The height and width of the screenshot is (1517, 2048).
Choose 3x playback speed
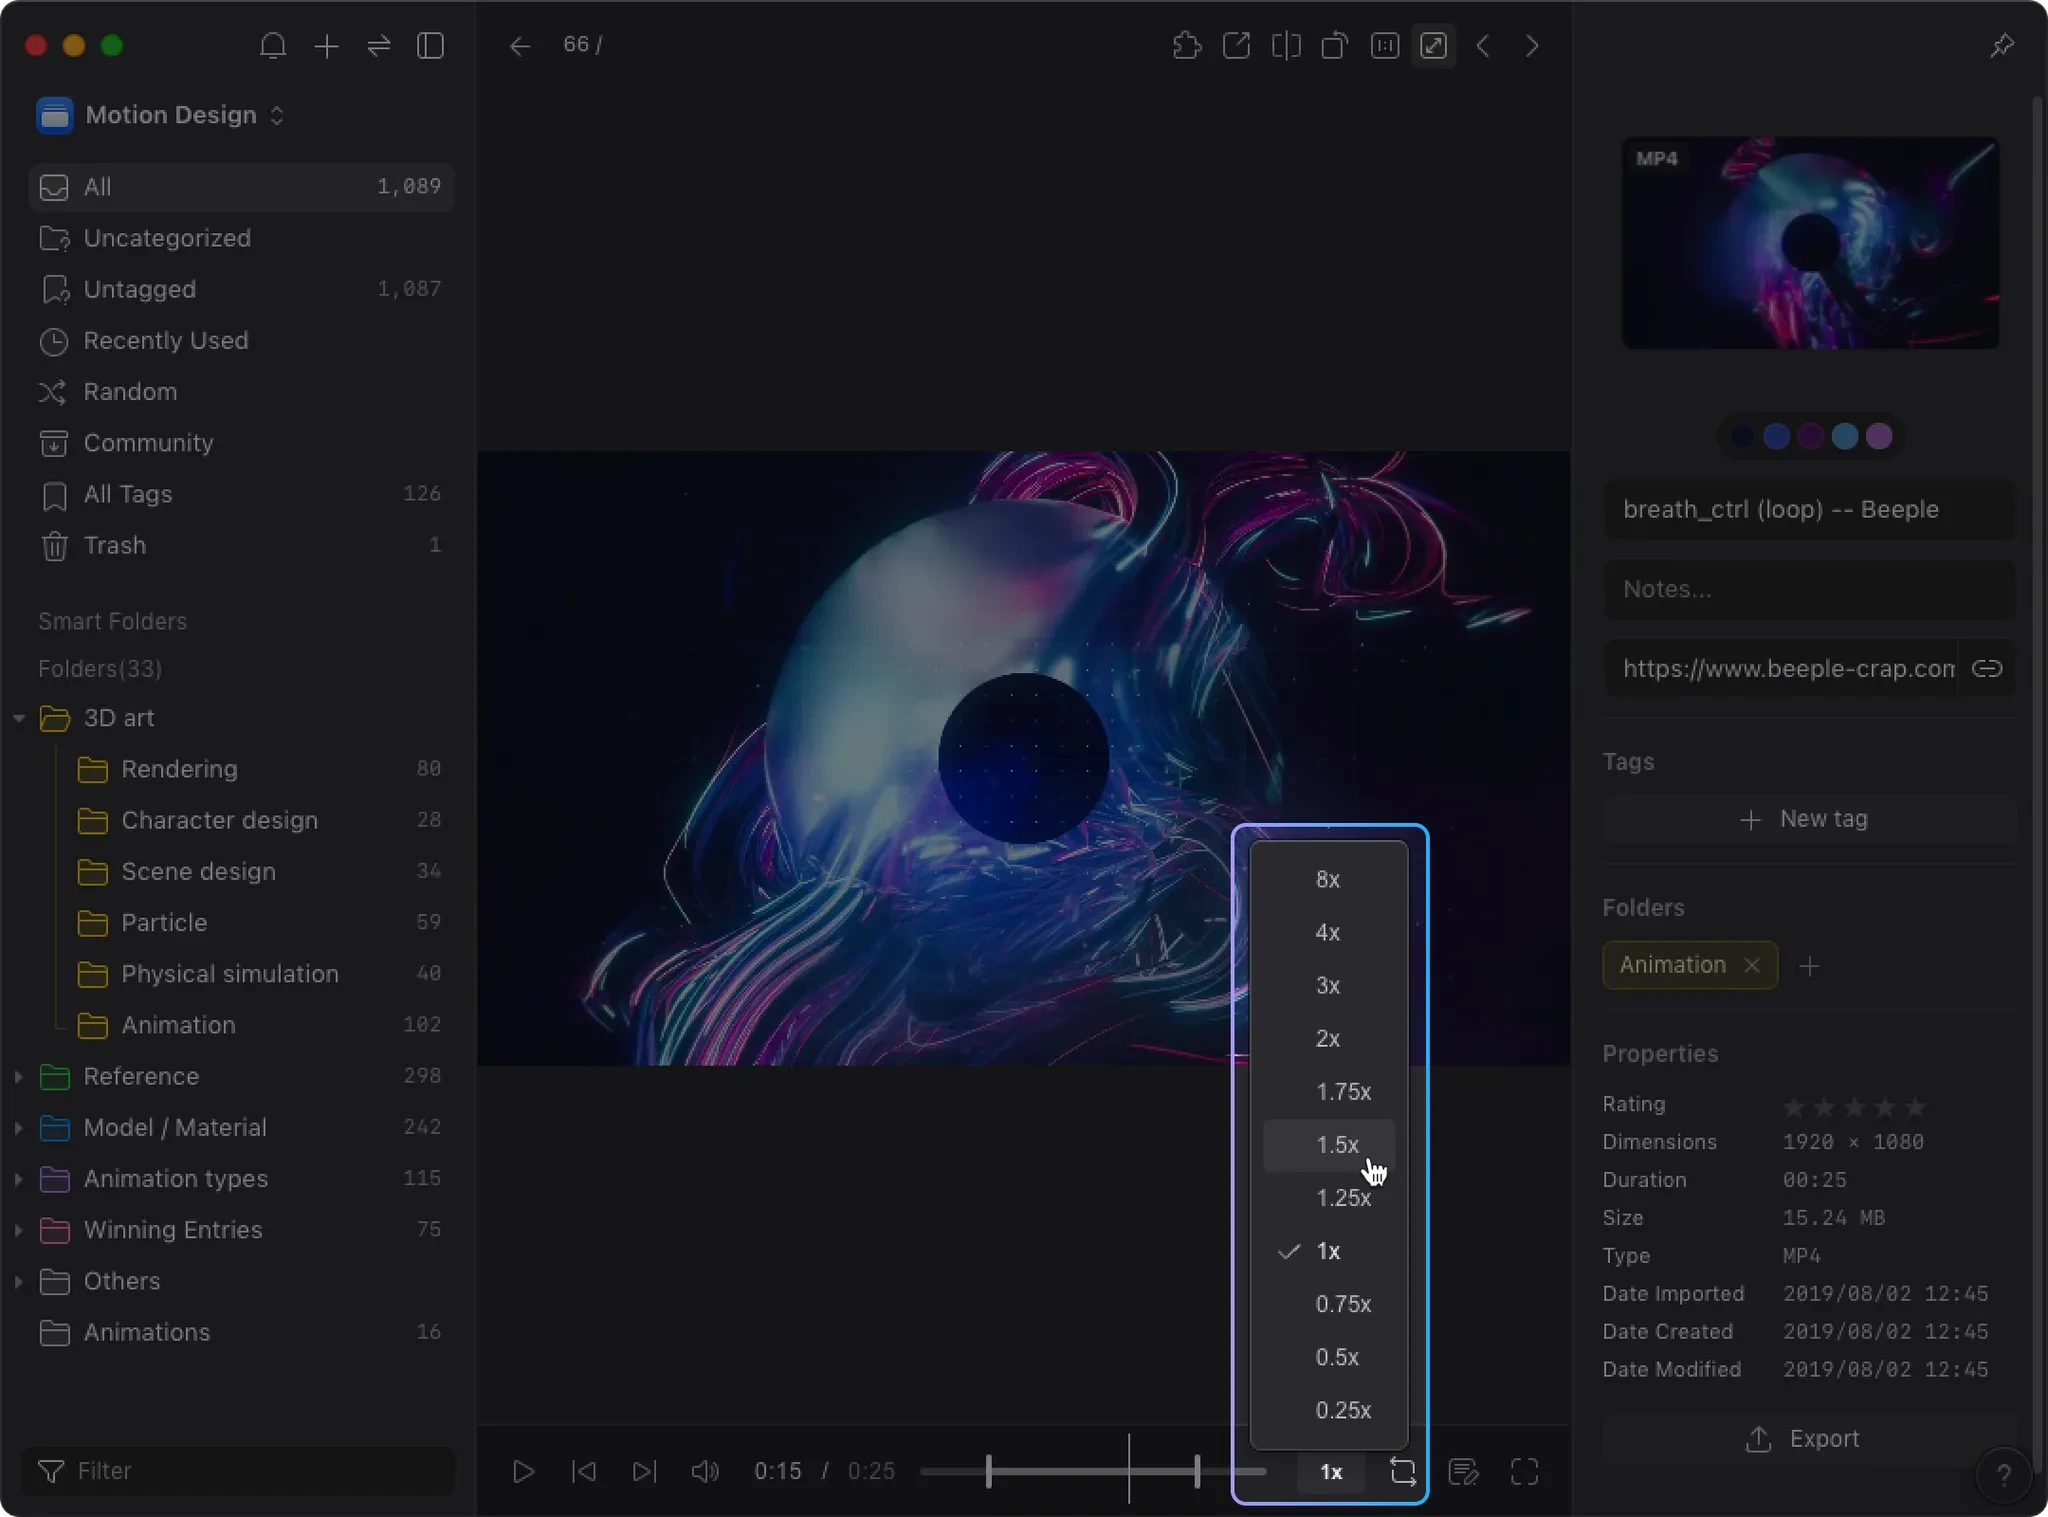click(x=1329, y=985)
